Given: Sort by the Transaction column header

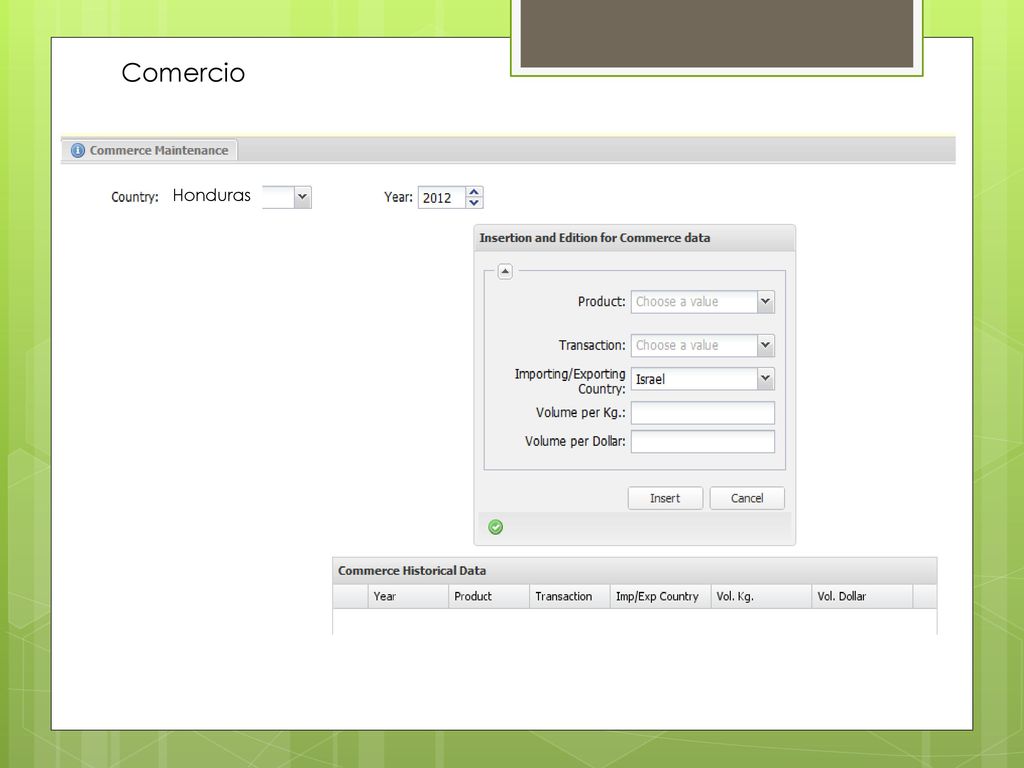Looking at the screenshot, I should click(x=570, y=596).
